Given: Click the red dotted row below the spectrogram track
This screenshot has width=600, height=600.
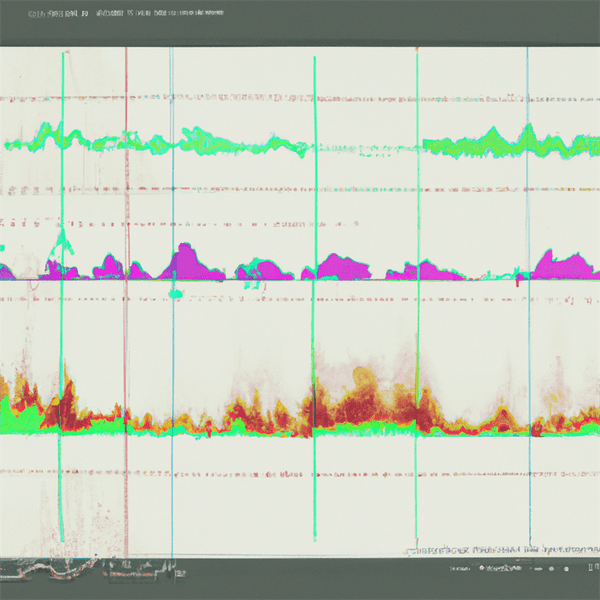Looking at the screenshot, I should pos(300,470).
